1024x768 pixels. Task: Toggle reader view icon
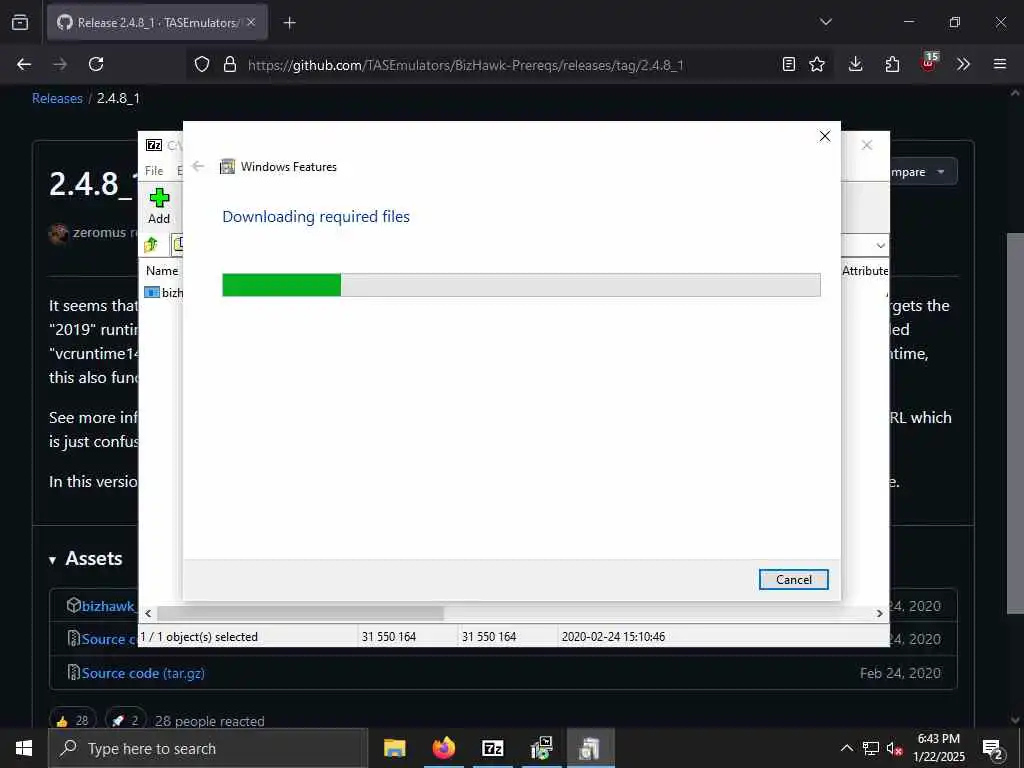(x=789, y=64)
